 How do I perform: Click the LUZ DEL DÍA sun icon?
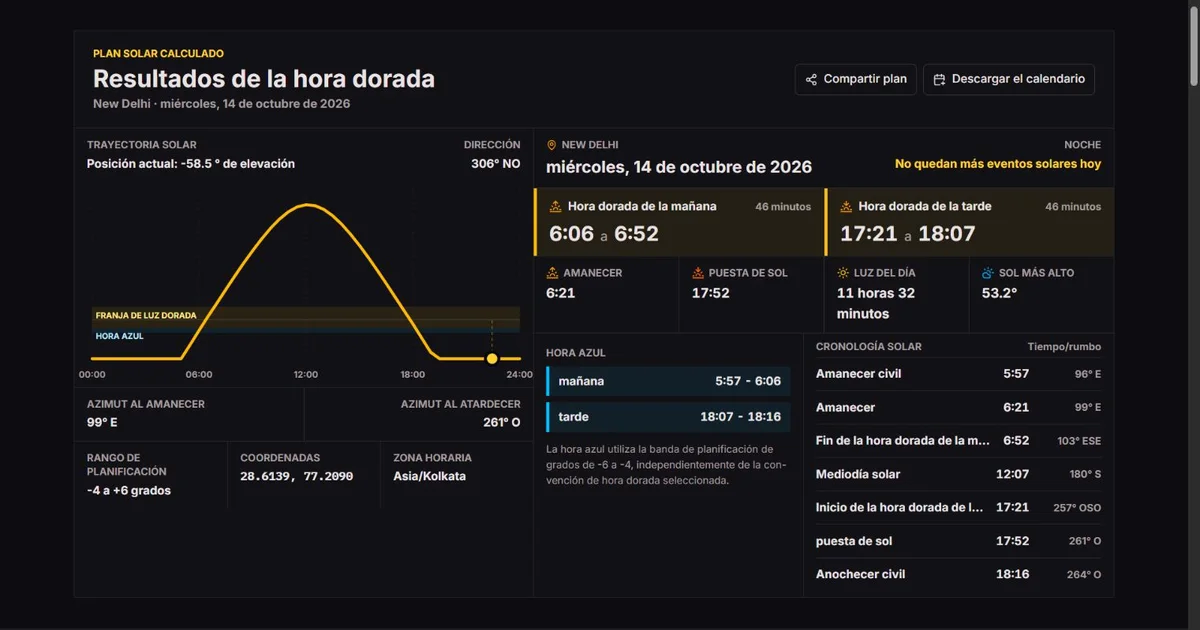[843, 273]
